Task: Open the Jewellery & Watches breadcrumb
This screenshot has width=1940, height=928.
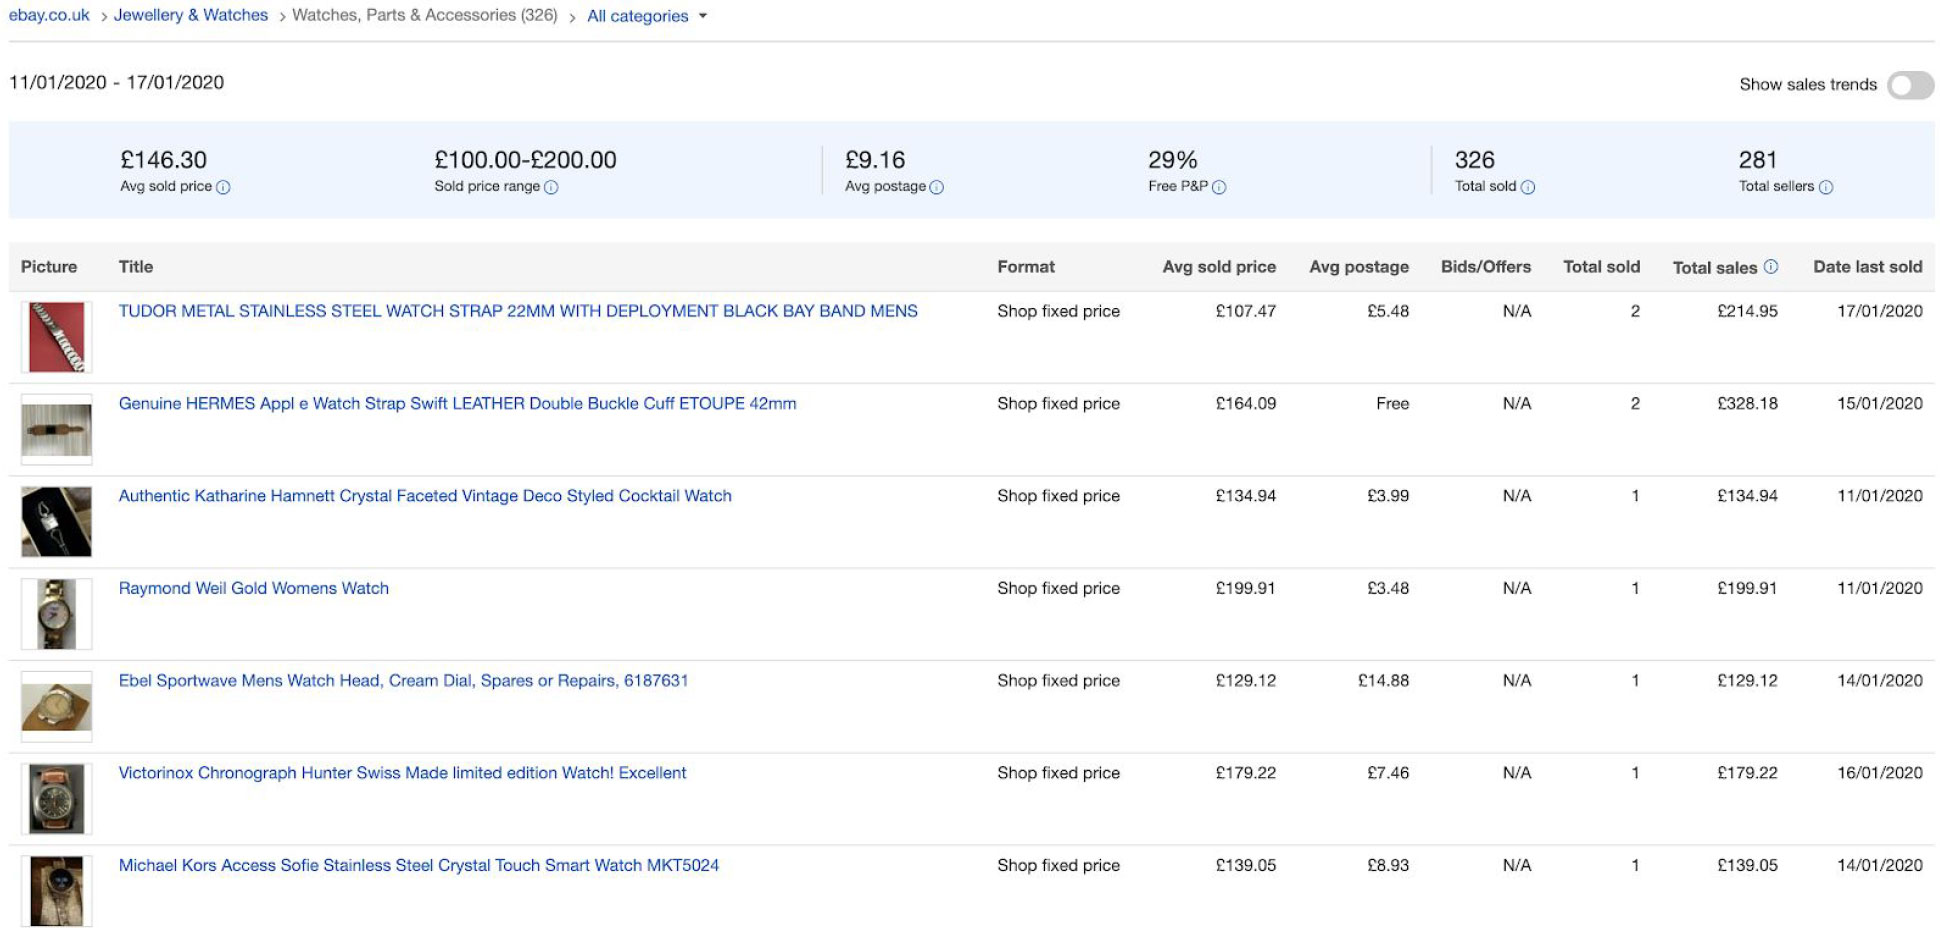Action: [x=191, y=15]
